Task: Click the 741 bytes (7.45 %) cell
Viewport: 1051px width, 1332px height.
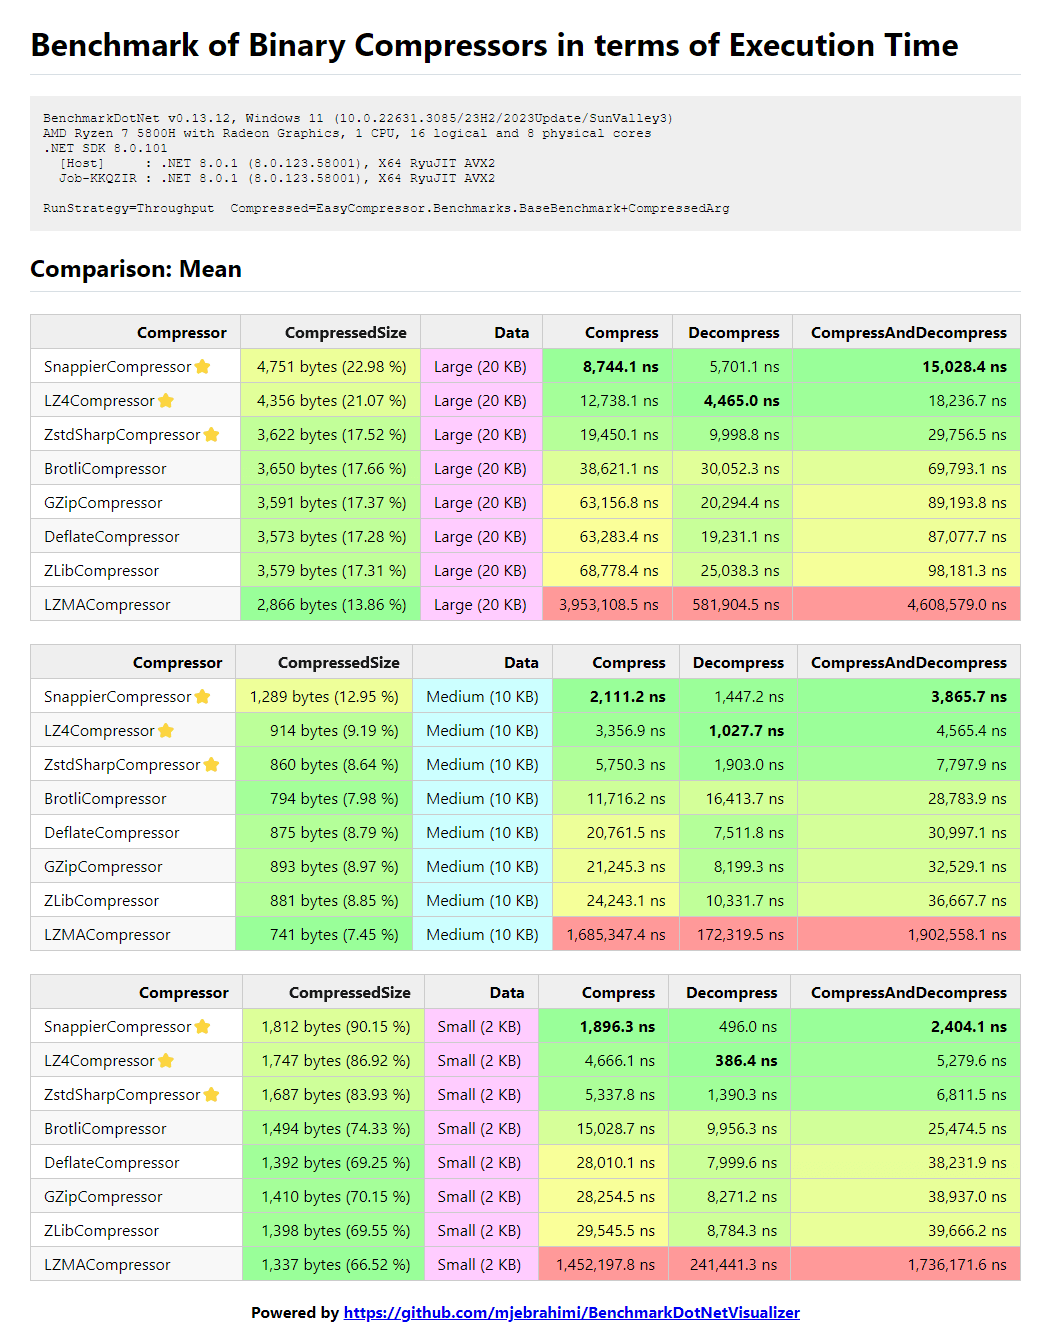Action: point(334,935)
